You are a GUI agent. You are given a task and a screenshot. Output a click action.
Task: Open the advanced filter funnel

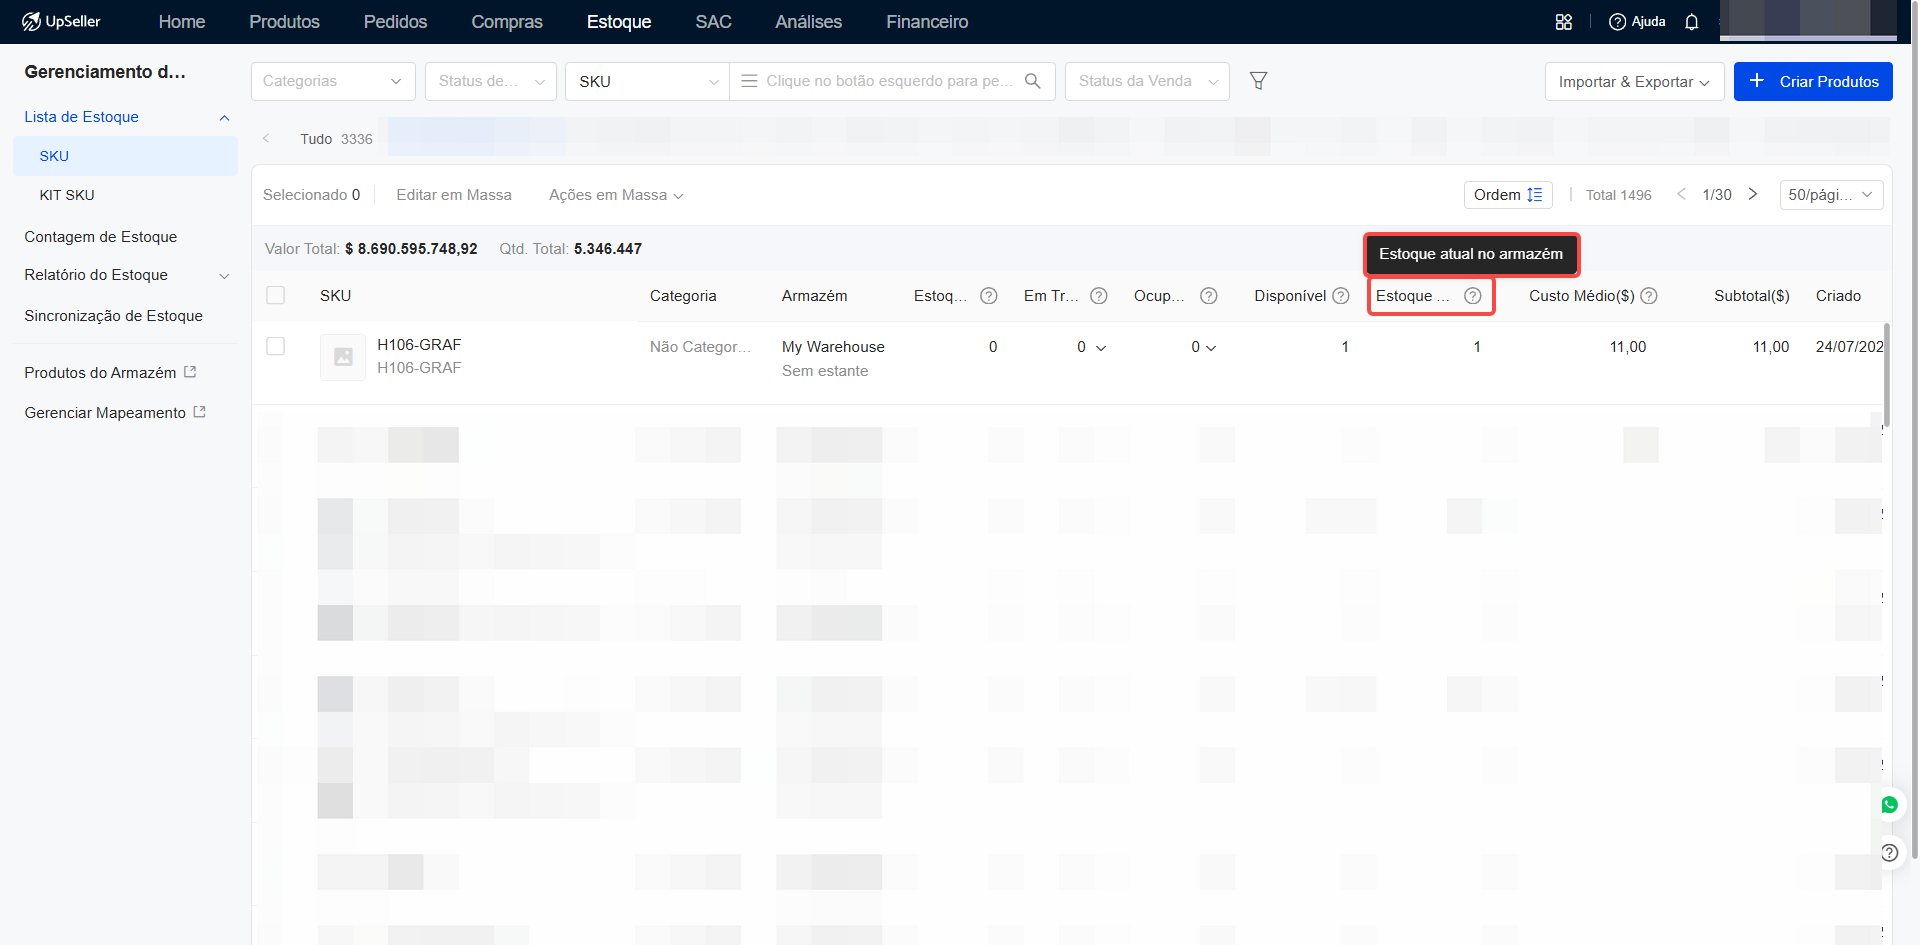point(1259,81)
